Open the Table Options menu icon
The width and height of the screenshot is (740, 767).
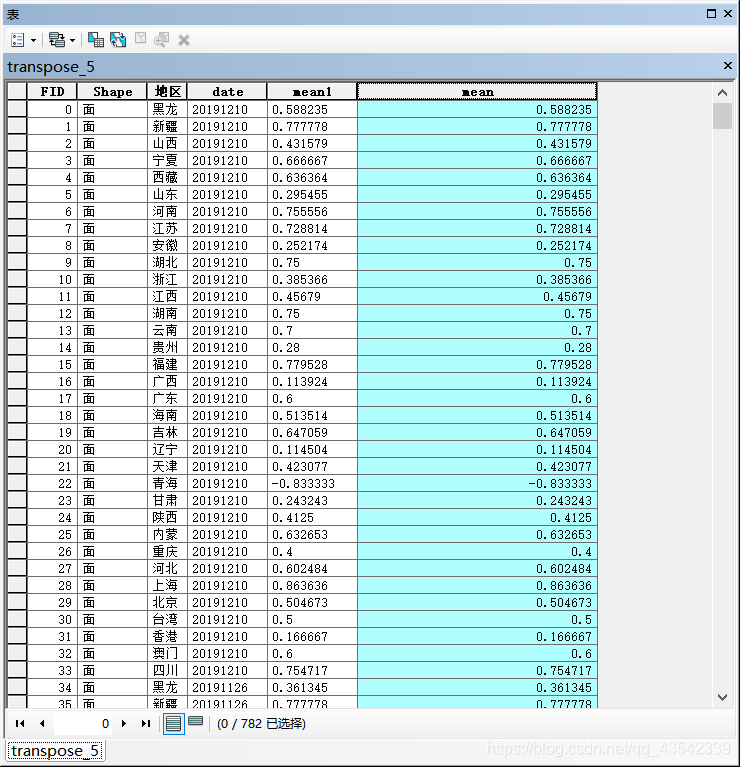(18, 40)
